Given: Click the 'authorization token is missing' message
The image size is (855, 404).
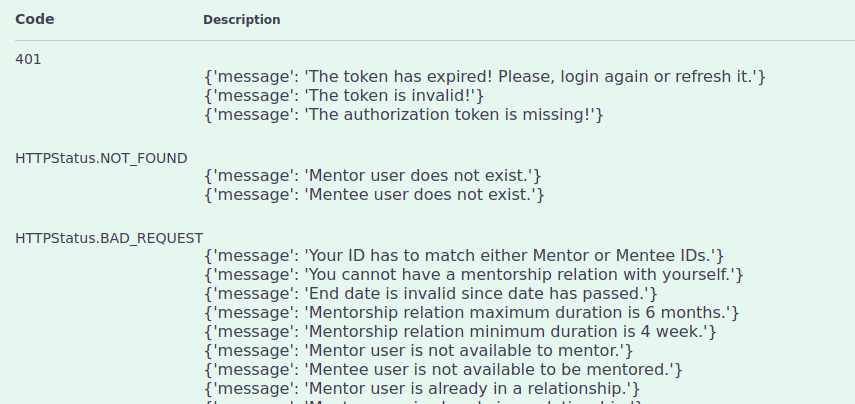Looking at the screenshot, I should 404,115.
